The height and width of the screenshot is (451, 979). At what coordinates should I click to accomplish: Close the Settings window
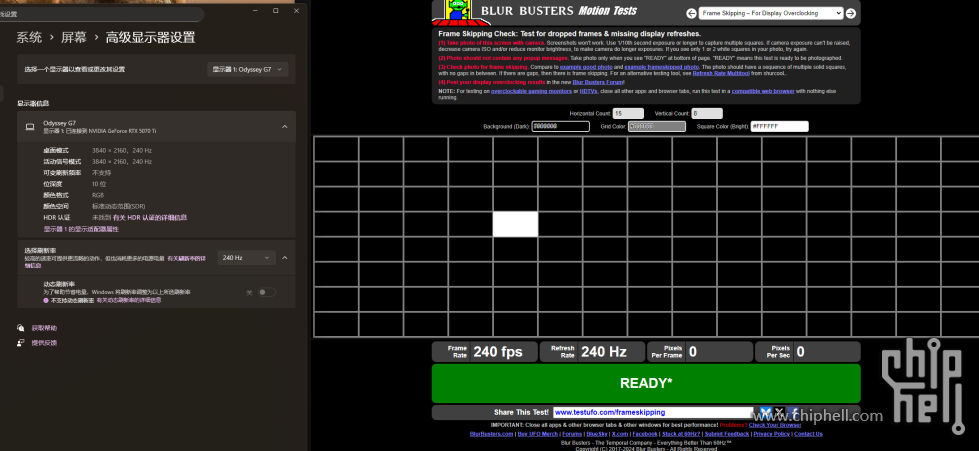pyautogui.click(x=297, y=11)
